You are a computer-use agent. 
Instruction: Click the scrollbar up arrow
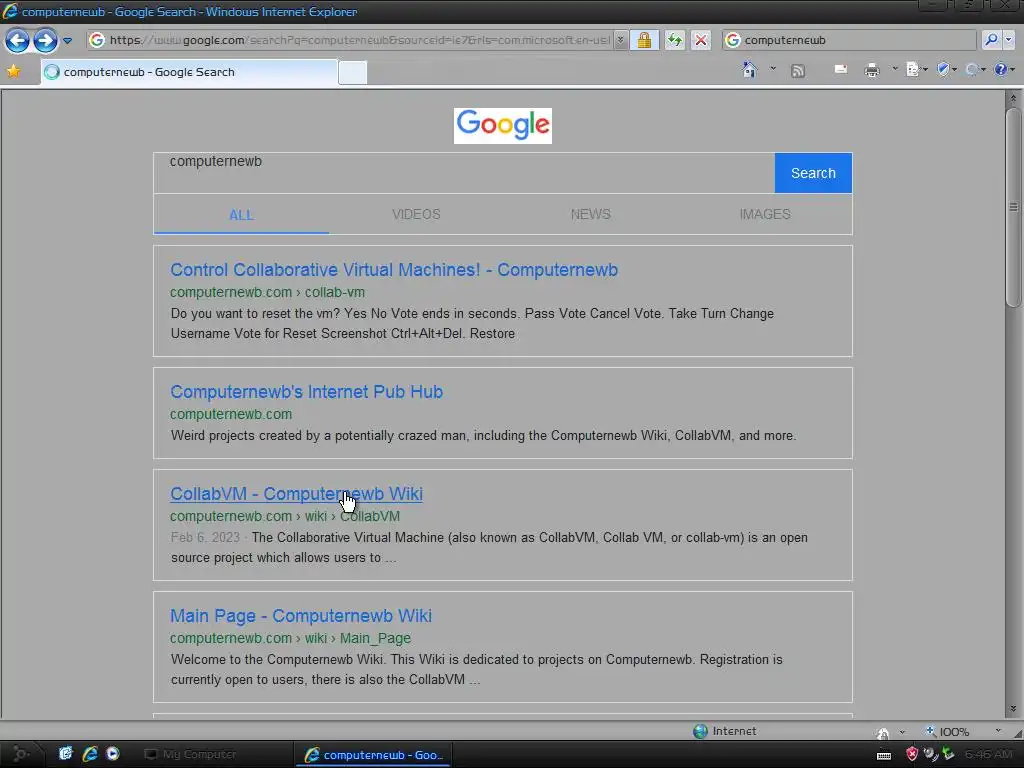(x=1013, y=98)
